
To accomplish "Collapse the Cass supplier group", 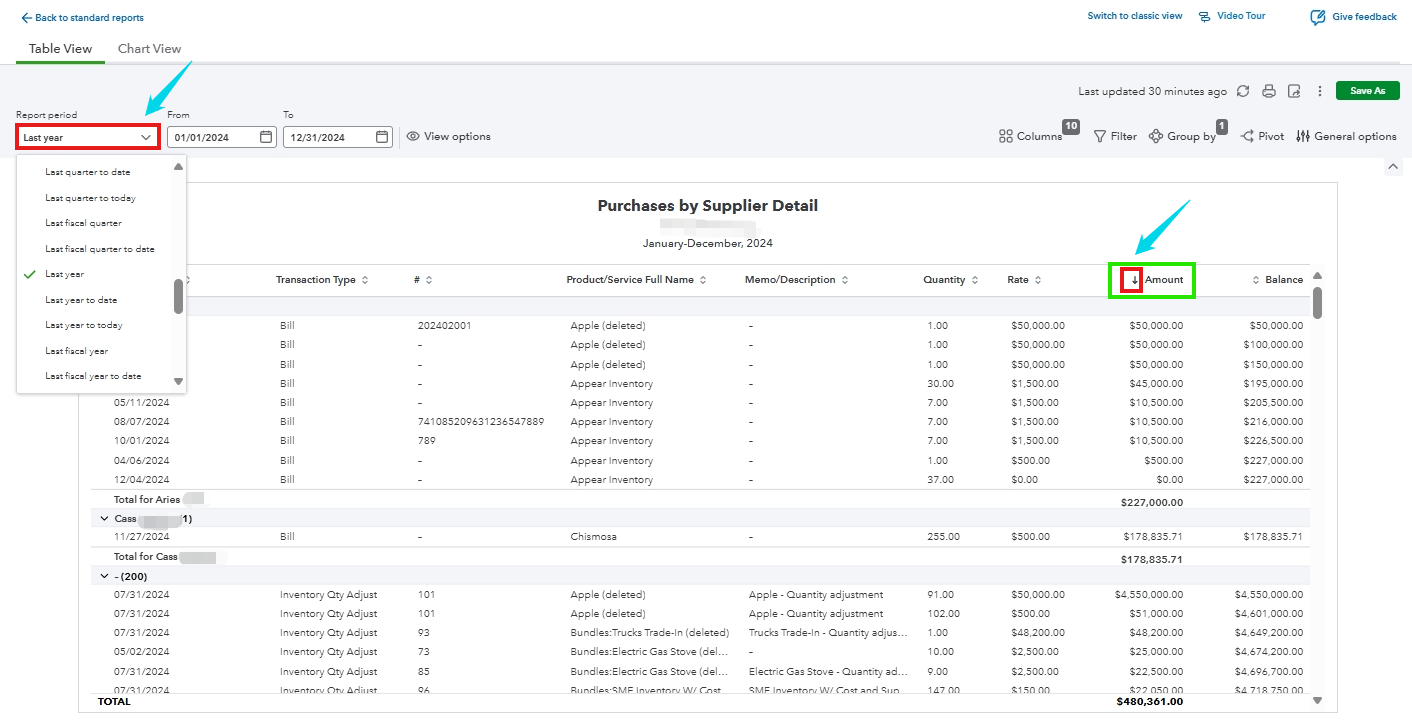I will 104,519.
